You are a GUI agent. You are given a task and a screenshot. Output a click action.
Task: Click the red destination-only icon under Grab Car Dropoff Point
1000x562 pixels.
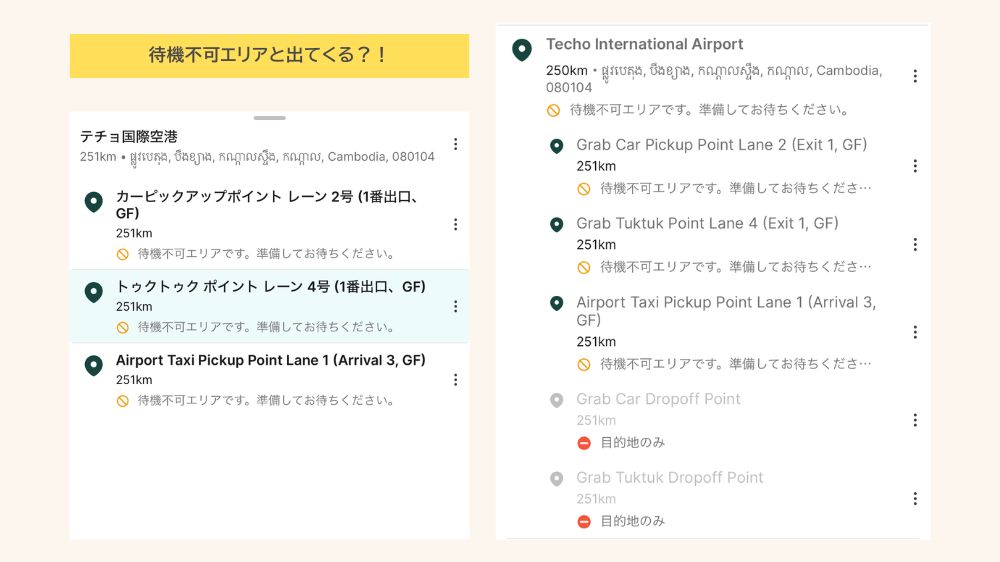[584, 443]
